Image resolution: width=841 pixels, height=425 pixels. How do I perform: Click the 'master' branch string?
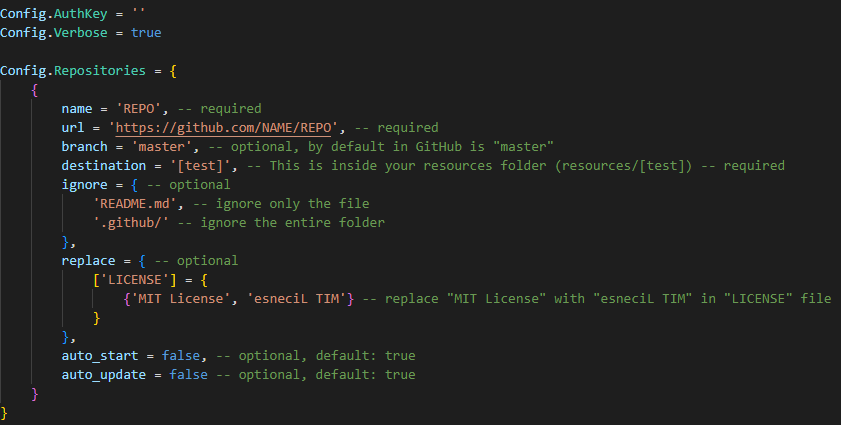161,146
